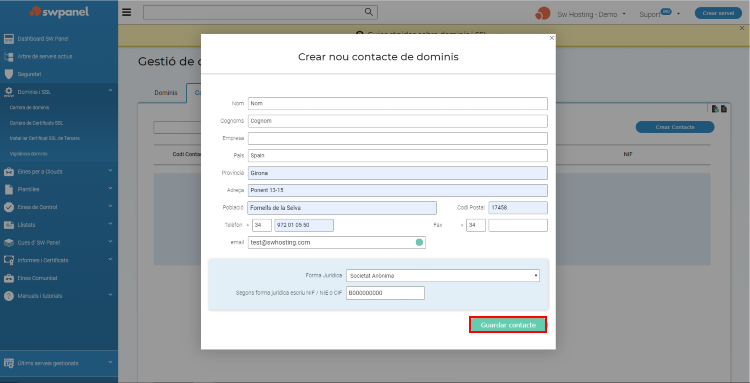Open the Suport dropdown menu
The height and width of the screenshot is (383, 750).
pyautogui.click(x=659, y=14)
